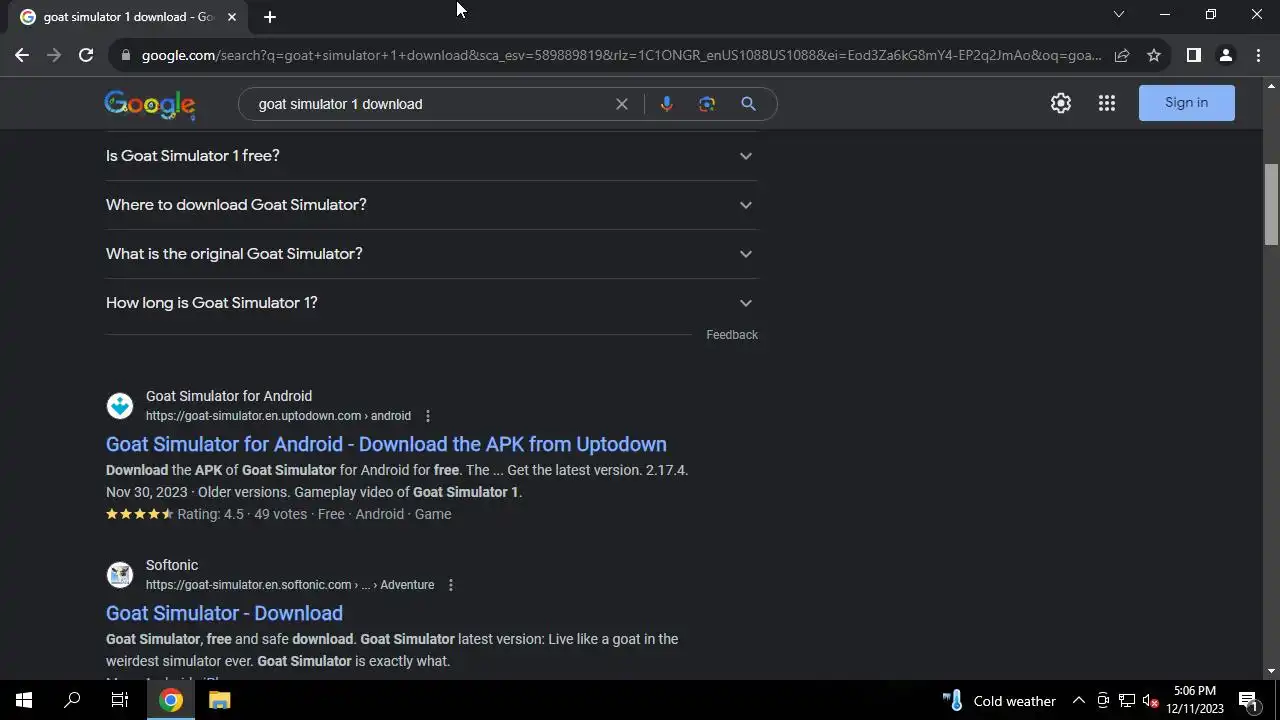Open the network status tray icon
Viewport: 1280px width, 720px height.
click(1127, 701)
